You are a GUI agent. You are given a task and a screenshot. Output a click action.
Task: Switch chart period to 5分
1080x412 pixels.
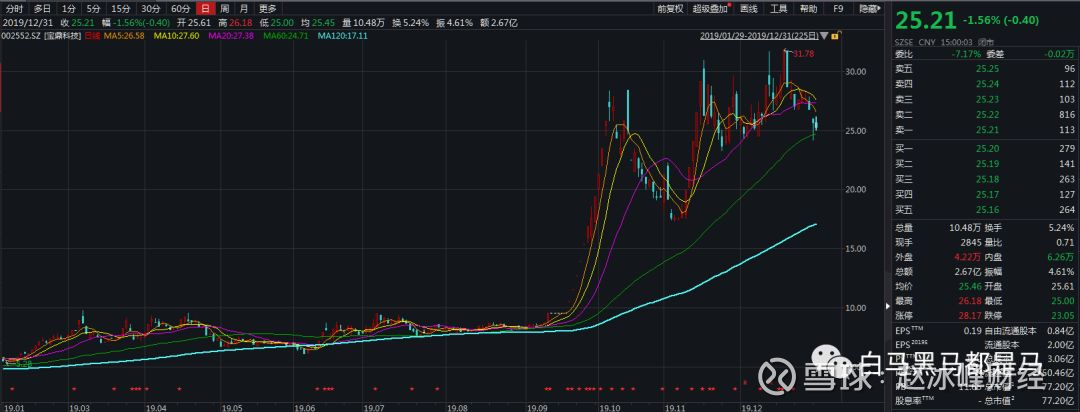coord(92,9)
